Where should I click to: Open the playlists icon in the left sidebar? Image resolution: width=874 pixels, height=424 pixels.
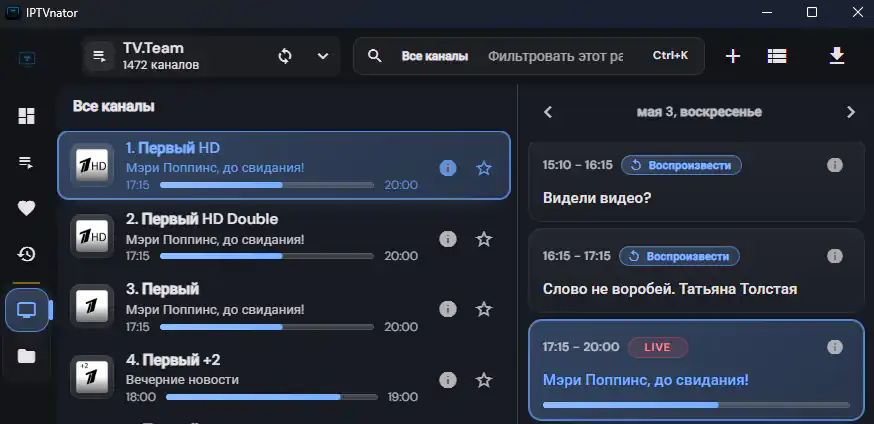coord(26,163)
